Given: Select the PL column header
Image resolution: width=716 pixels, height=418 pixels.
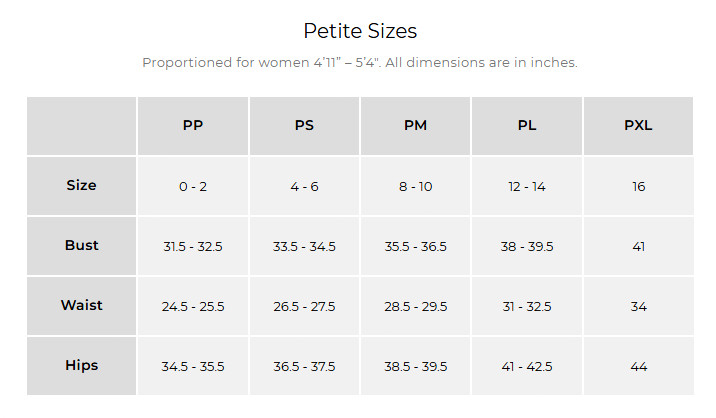Looking at the screenshot, I should 527,126.
